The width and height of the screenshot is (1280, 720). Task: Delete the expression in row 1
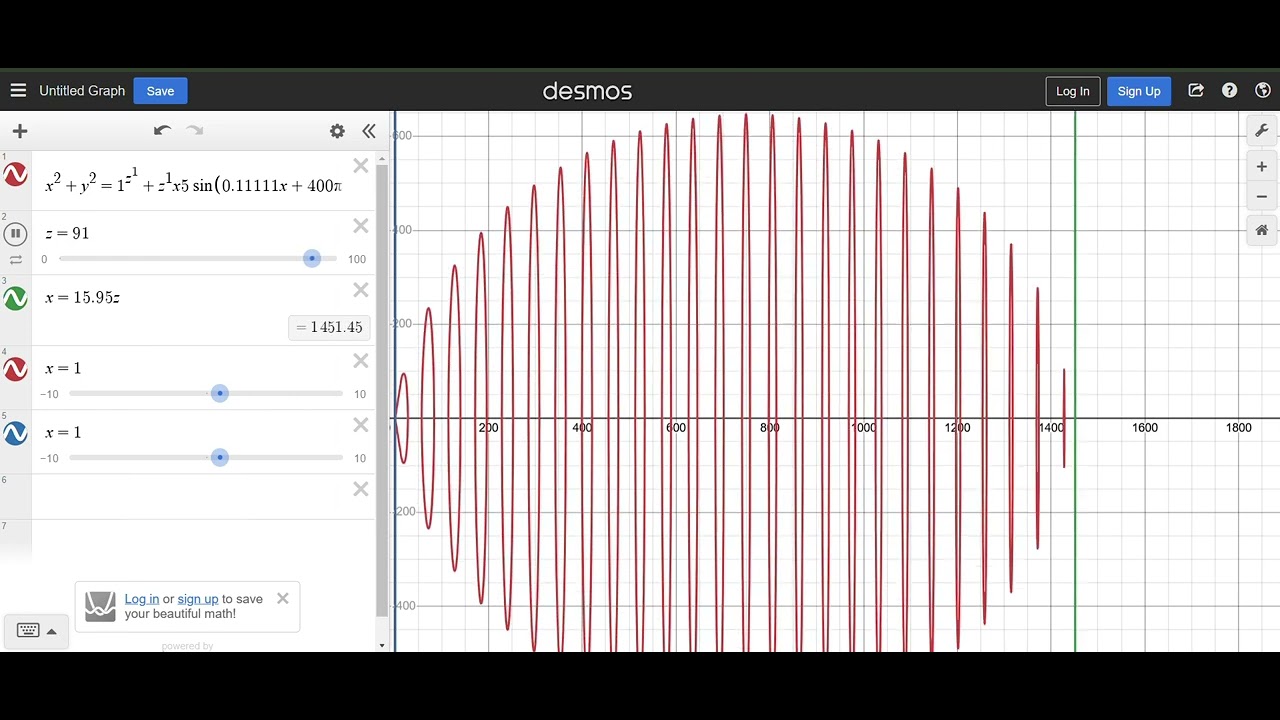point(361,166)
